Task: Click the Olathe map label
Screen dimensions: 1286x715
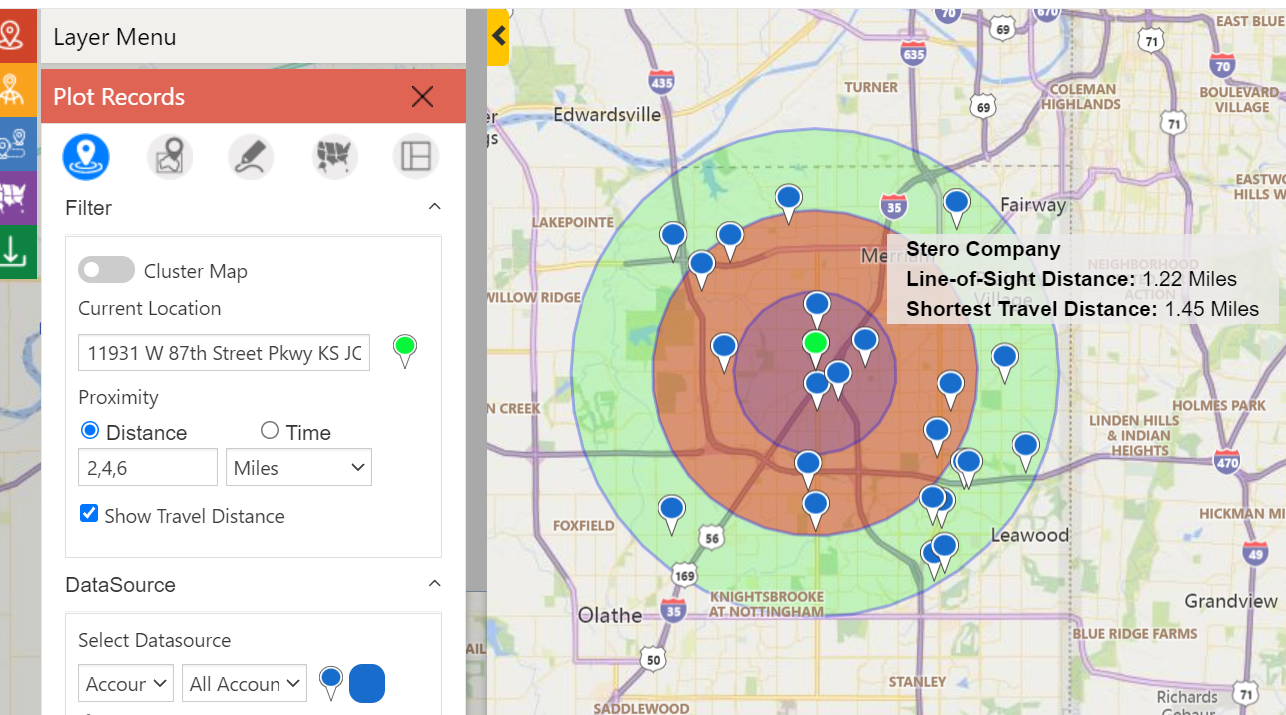Action: coord(610,615)
